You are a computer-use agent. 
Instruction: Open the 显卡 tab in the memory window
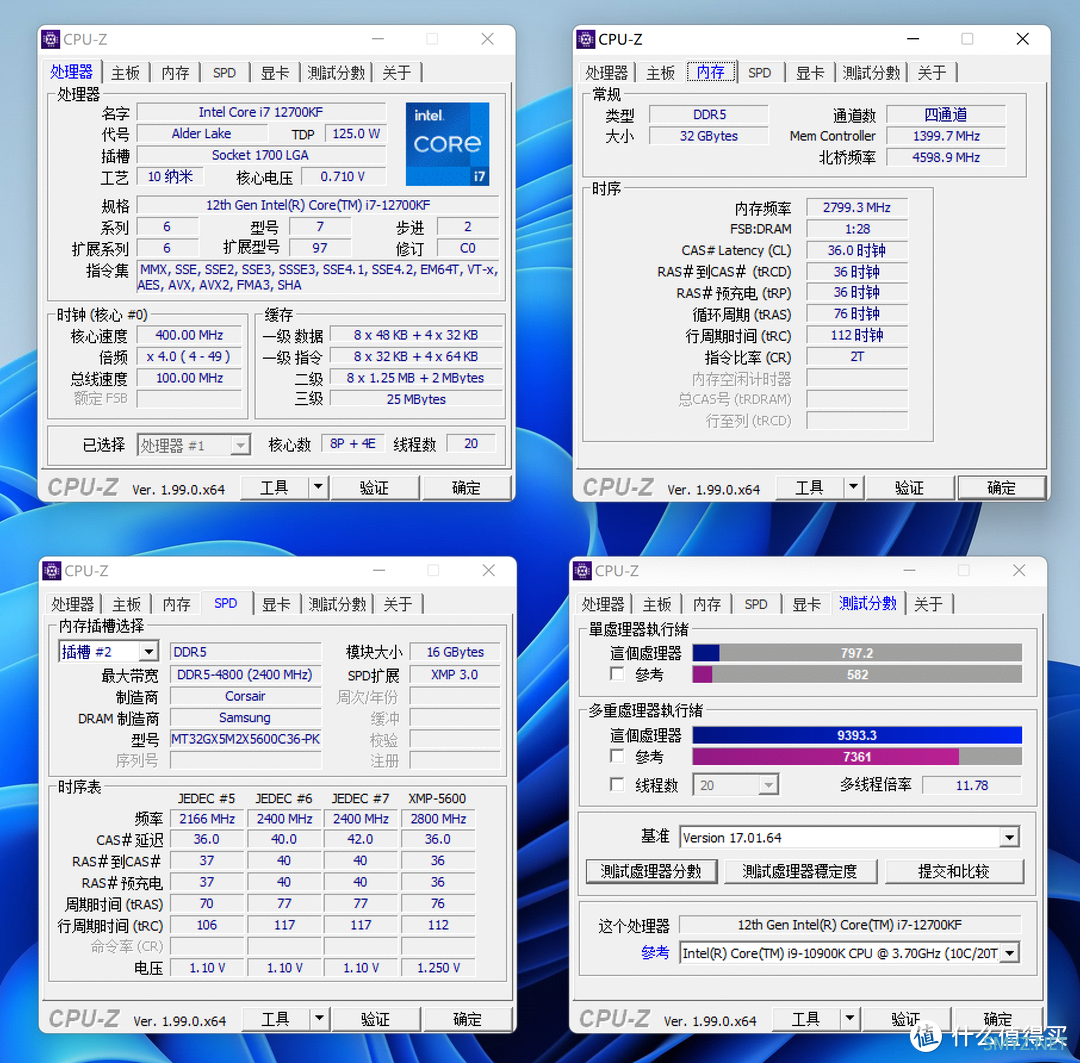pos(810,72)
